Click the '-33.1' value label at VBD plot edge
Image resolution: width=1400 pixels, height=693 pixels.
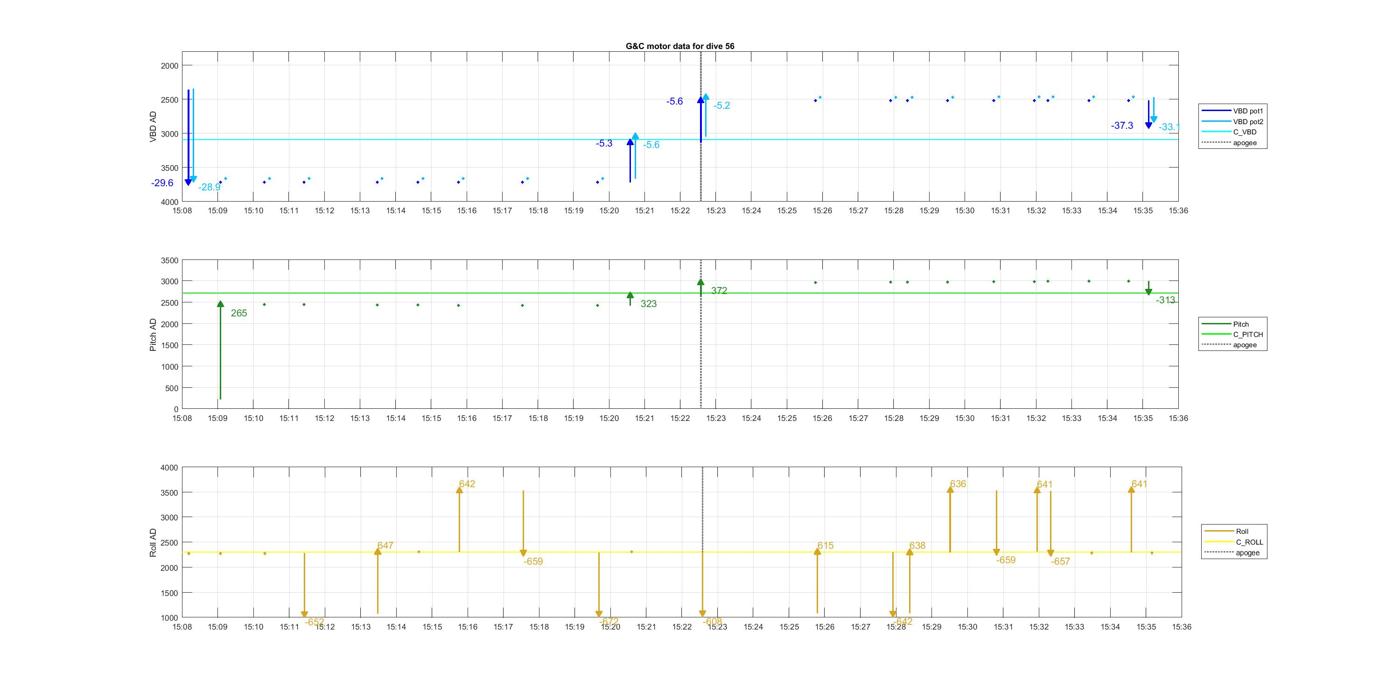pos(1169,127)
